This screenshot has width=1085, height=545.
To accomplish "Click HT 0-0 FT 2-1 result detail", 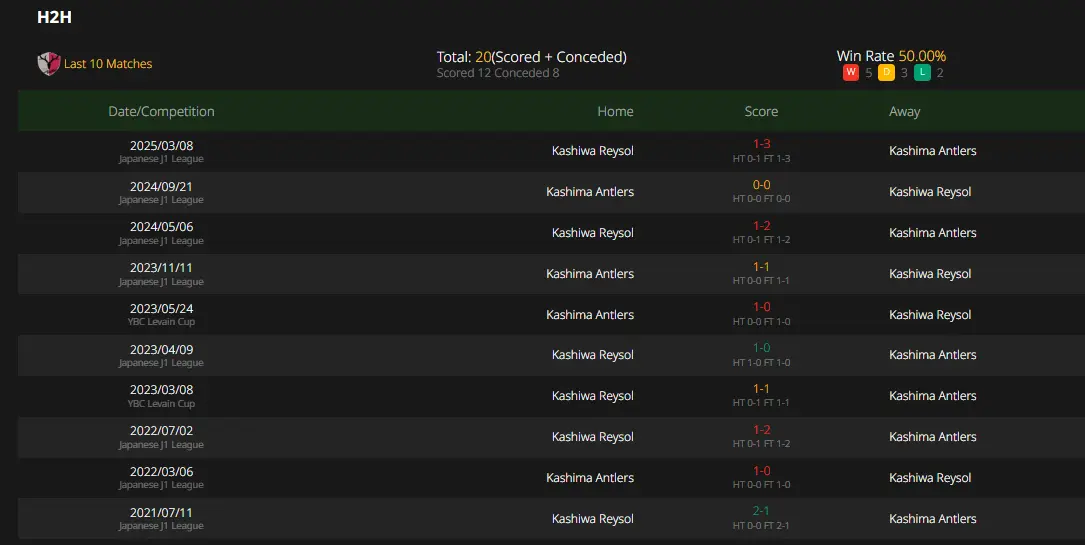I will (x=761, y=526).
